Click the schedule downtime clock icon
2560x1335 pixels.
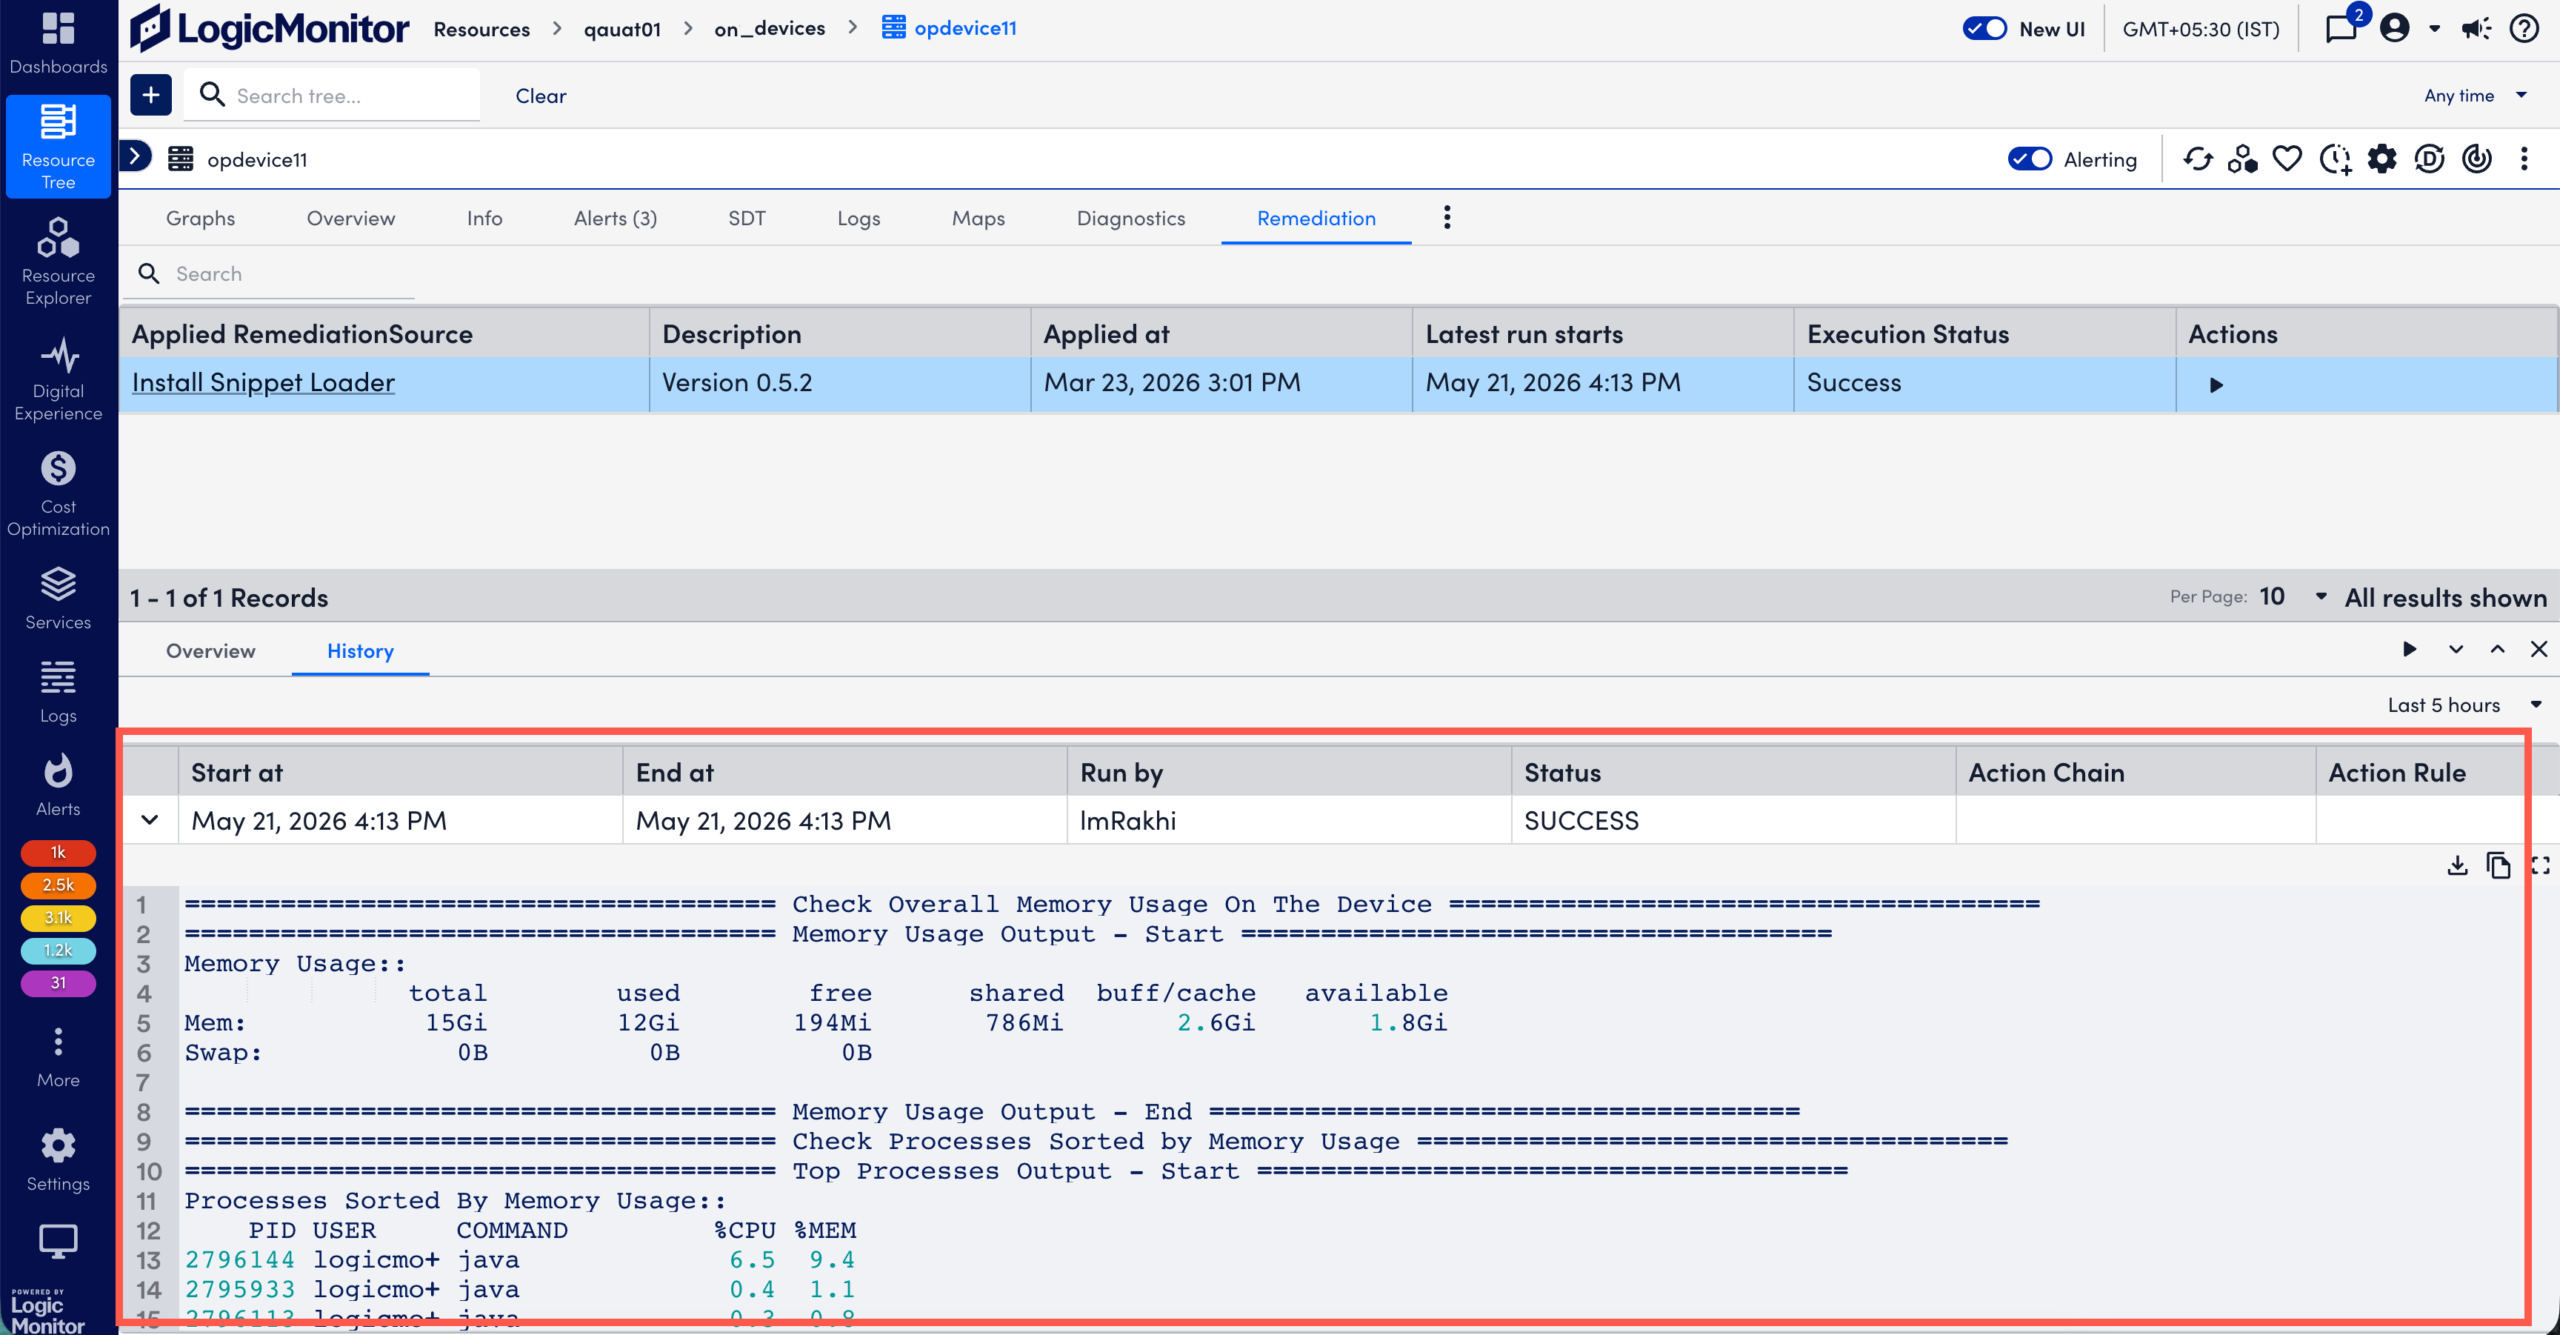tap(2335, 159)
